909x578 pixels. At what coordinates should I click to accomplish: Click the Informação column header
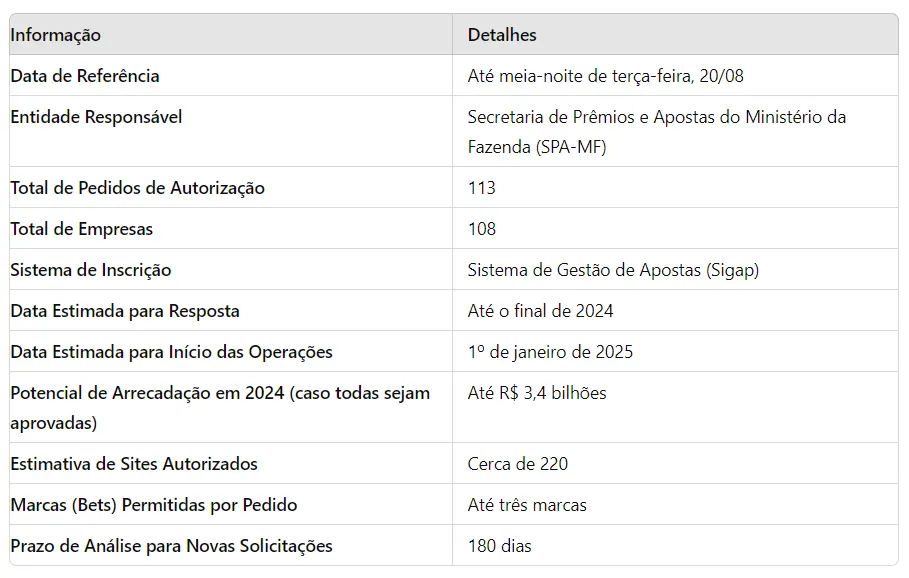(56, 35)
